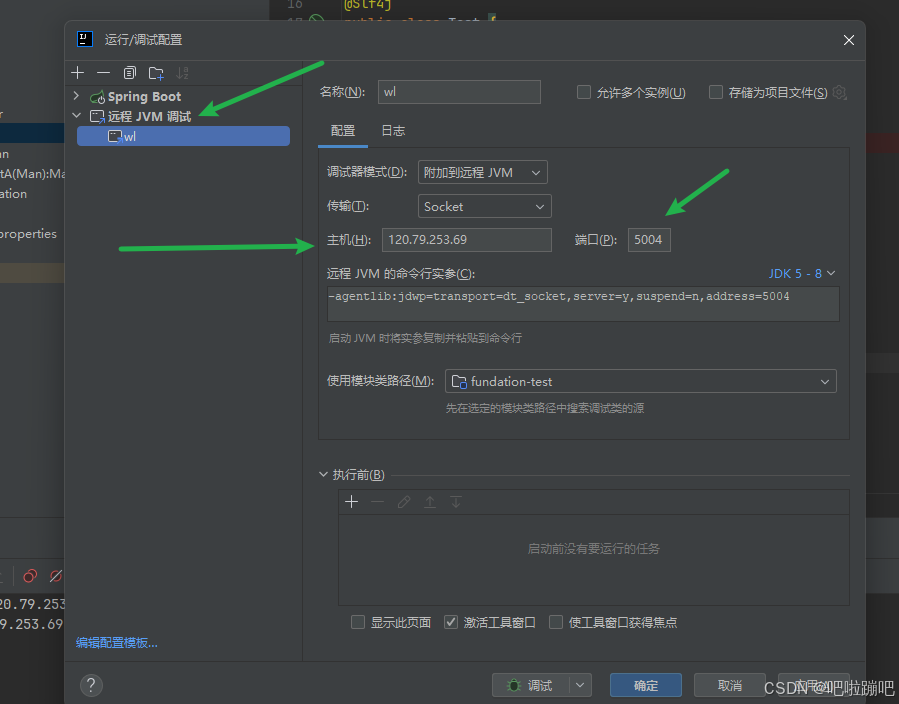Open the 使用模块类路径 module dropdown
This screenshot has height=704, width=899.
(640, 381)
